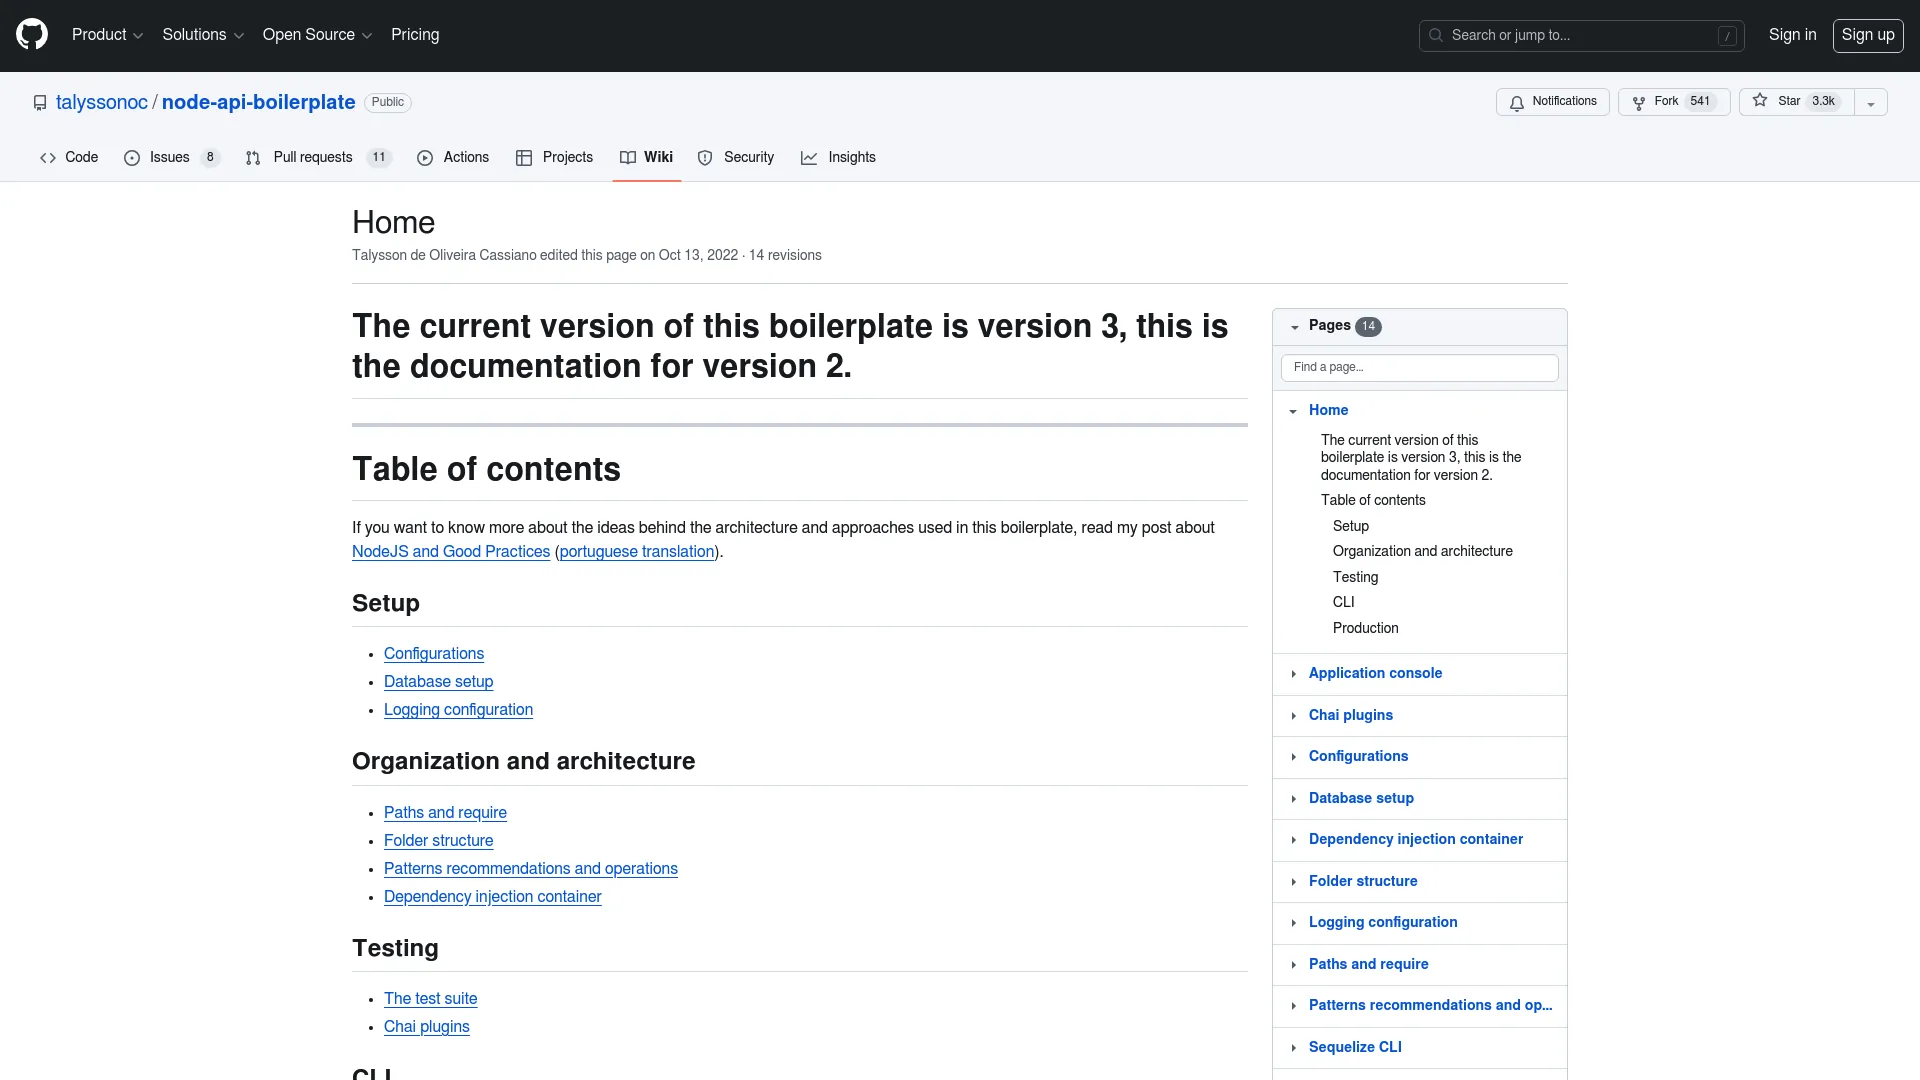Collapse the Pages panel
This screenshot has width=1920, height=1080.
click(1294, 327)
